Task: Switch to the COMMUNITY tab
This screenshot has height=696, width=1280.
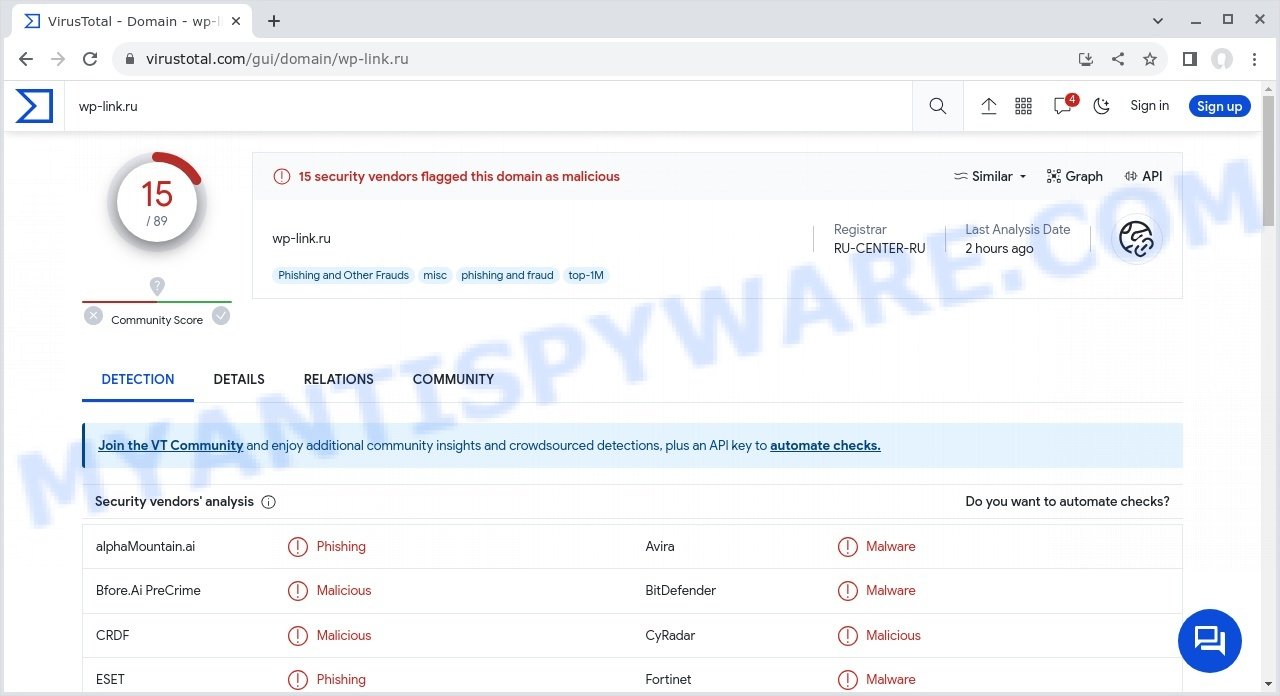Action: pos(453,380)
